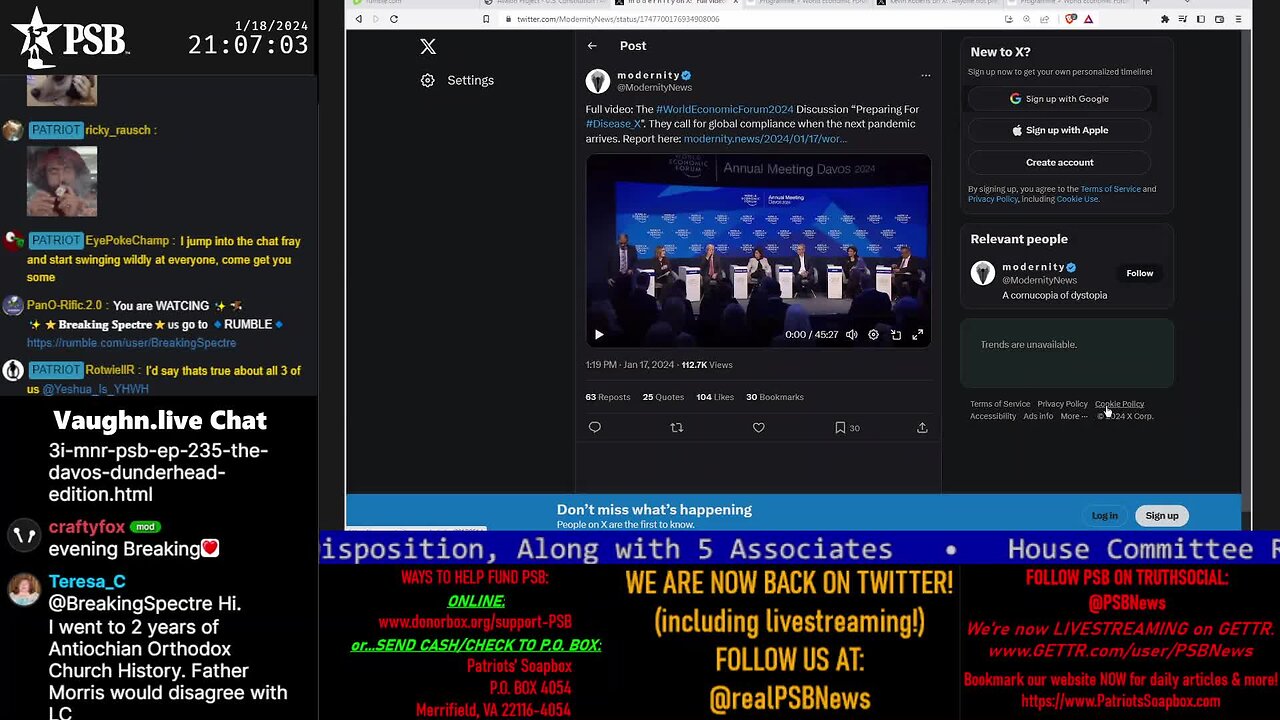1280x720 pixels.
Task: Click the craftyfox username in Vaughn chat
Action: (x=87, y=527)
